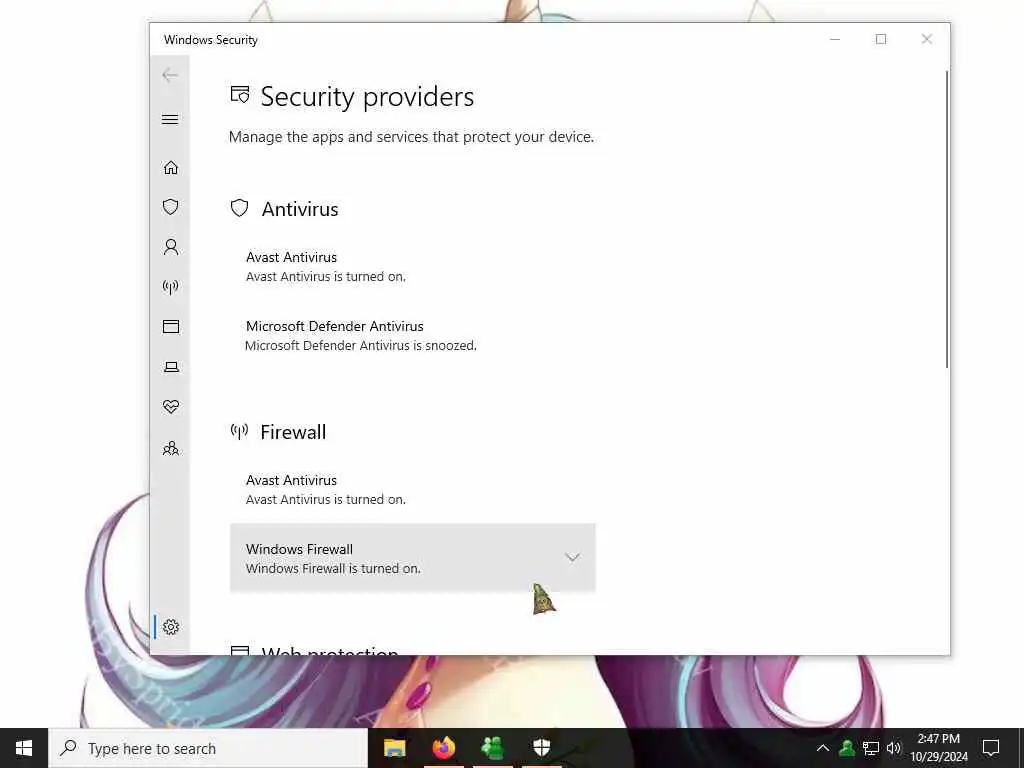Screen dimensions: 1024x768
Task: Click the Antivirus section heading
Action: (x=300, y=209)
